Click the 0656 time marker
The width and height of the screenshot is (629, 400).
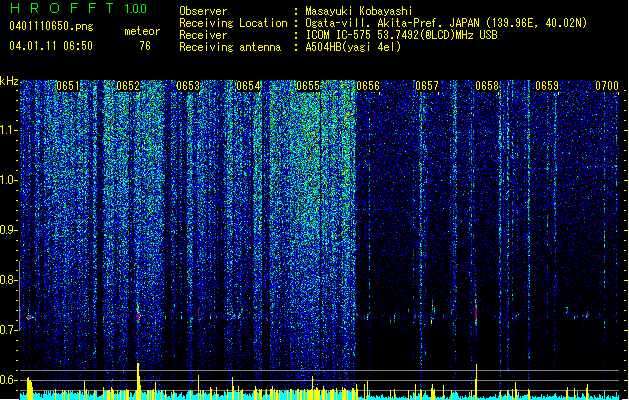pos(368,86)
